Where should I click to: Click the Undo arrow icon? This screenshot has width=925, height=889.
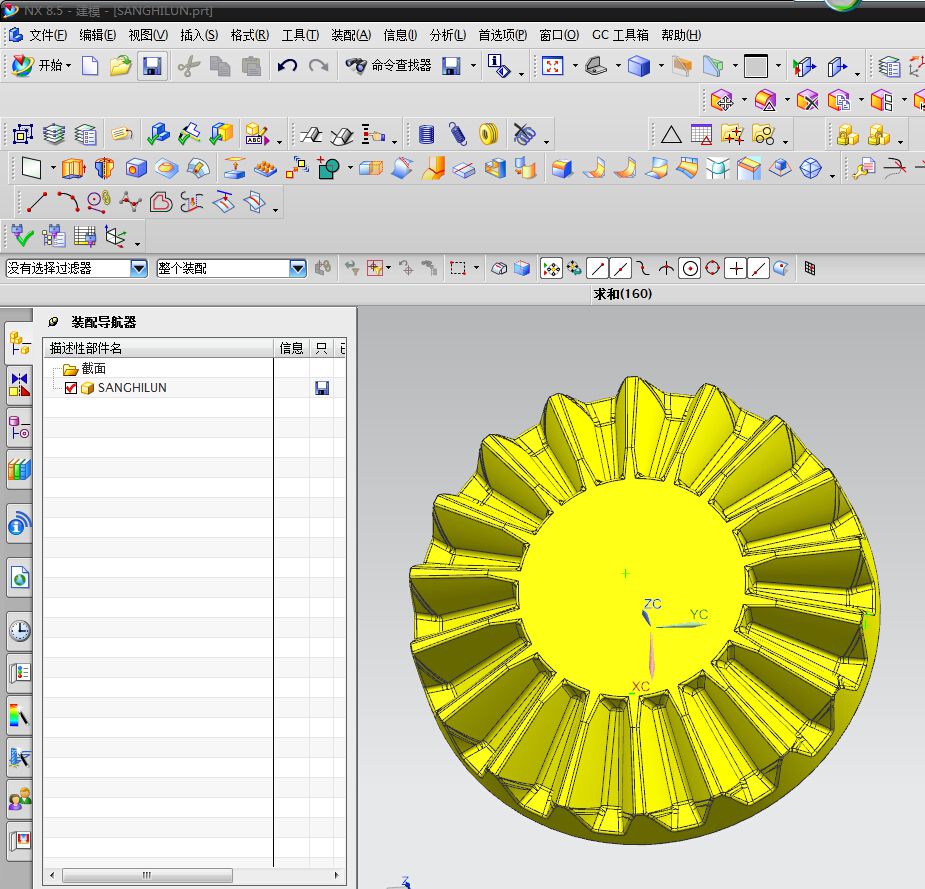pos(287,66)
